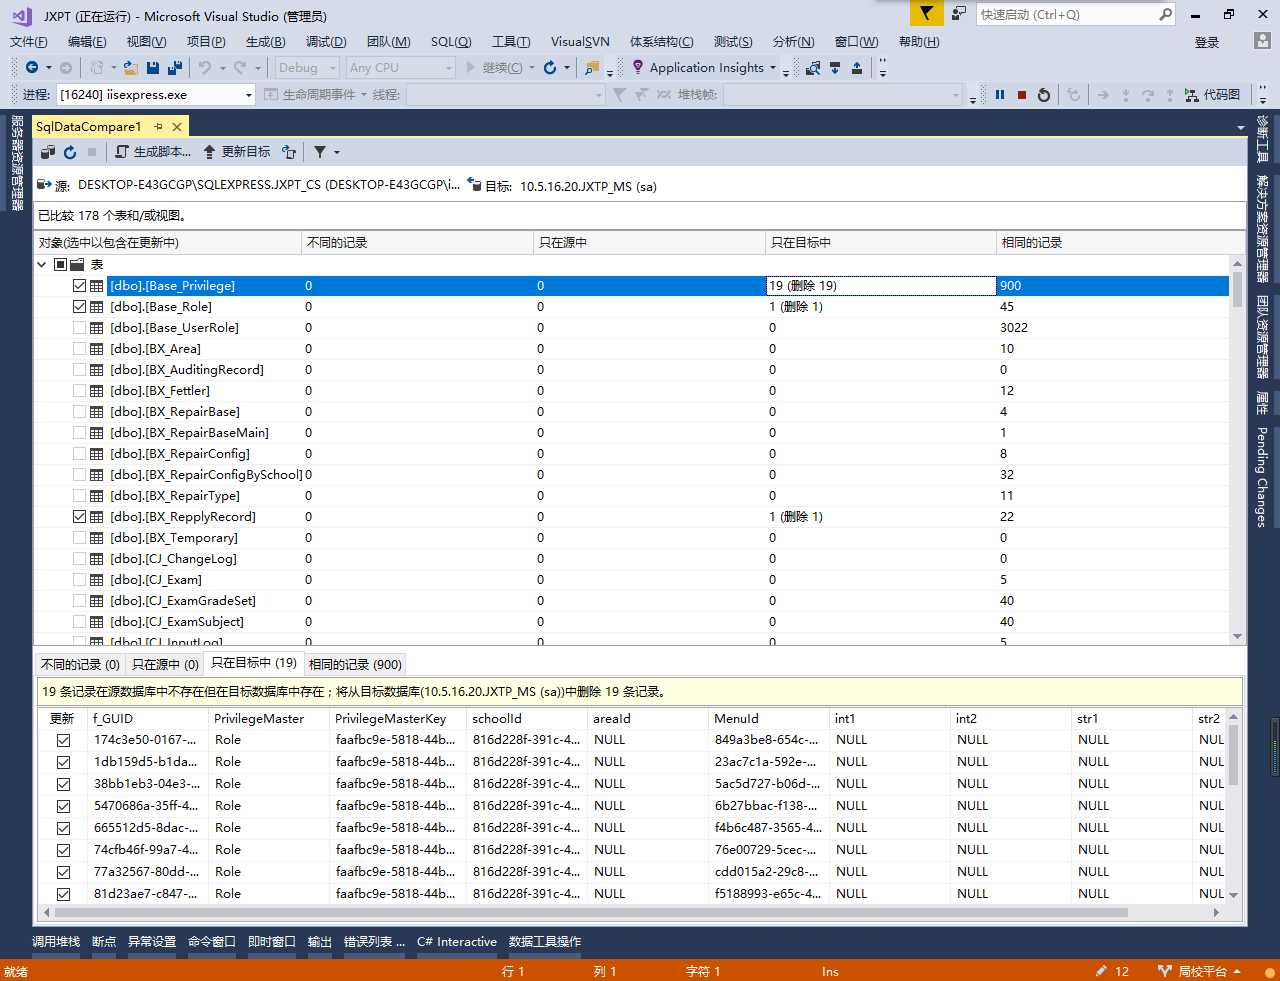Open the C# Interactive panel tab
This screenshot has height=981, width=1280.
click(457, 942)
